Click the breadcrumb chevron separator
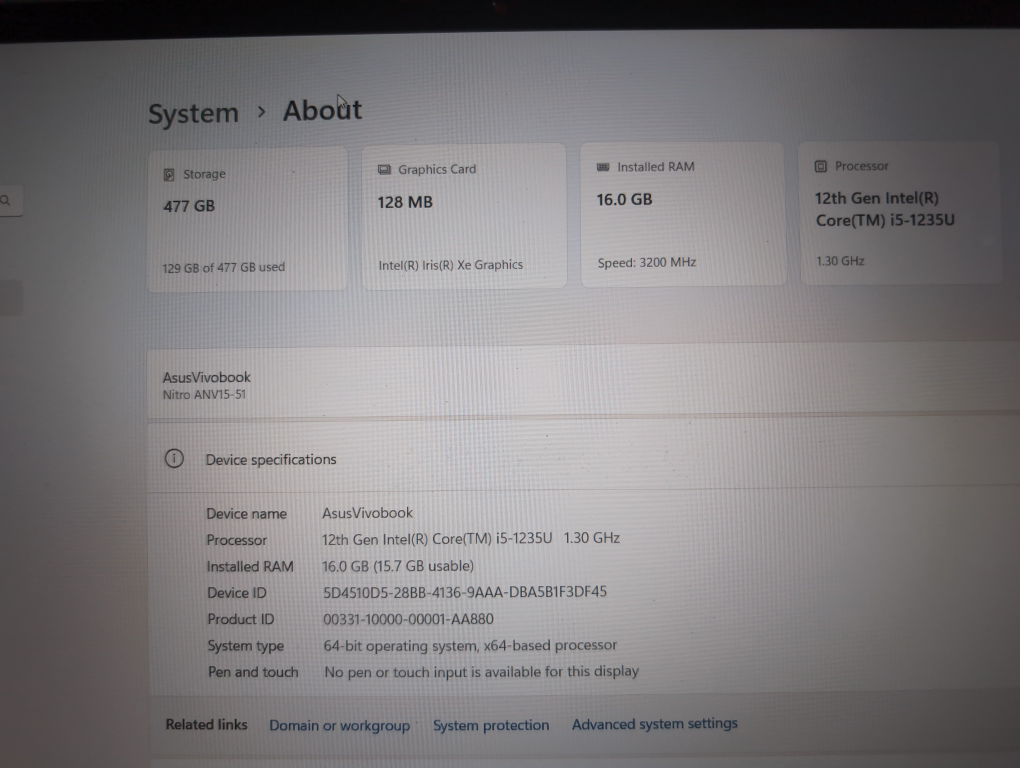 [x=261, y=112]
